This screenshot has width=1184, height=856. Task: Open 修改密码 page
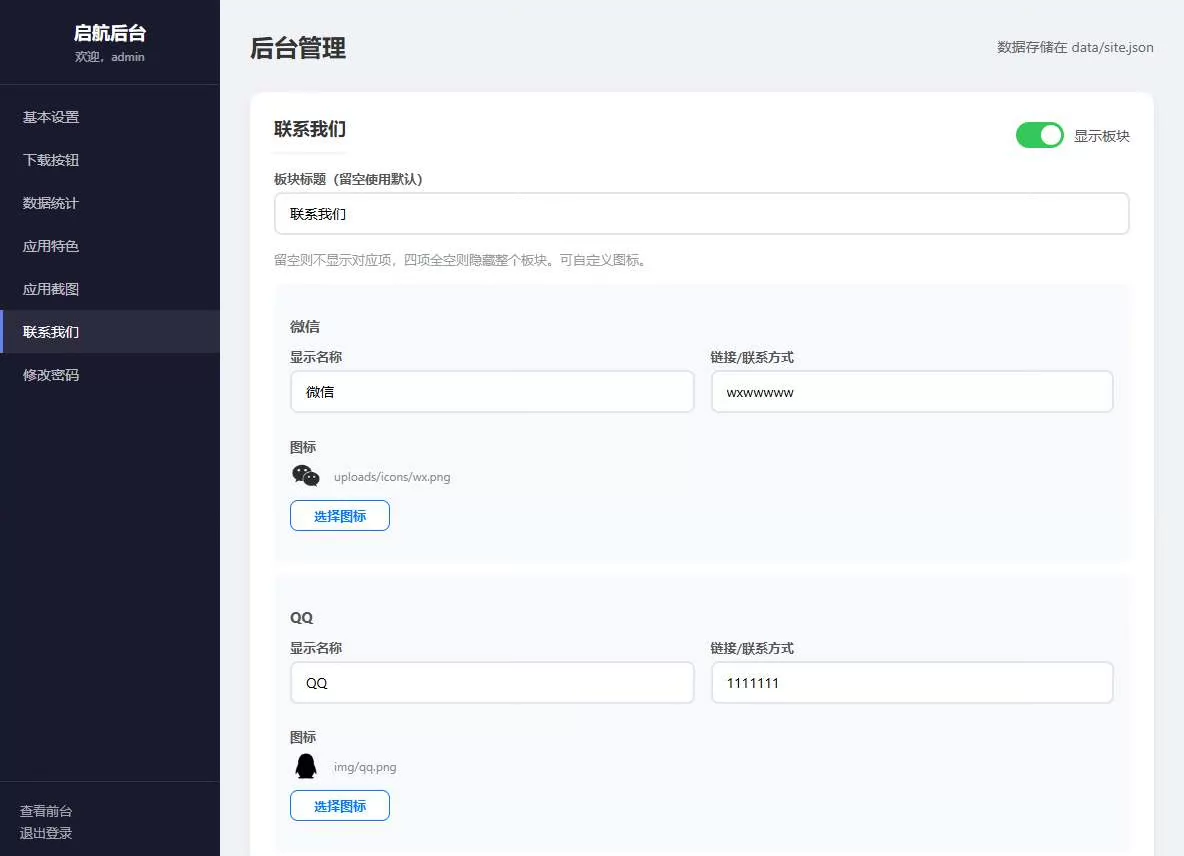pyautogui.click(x=110, y=374)
